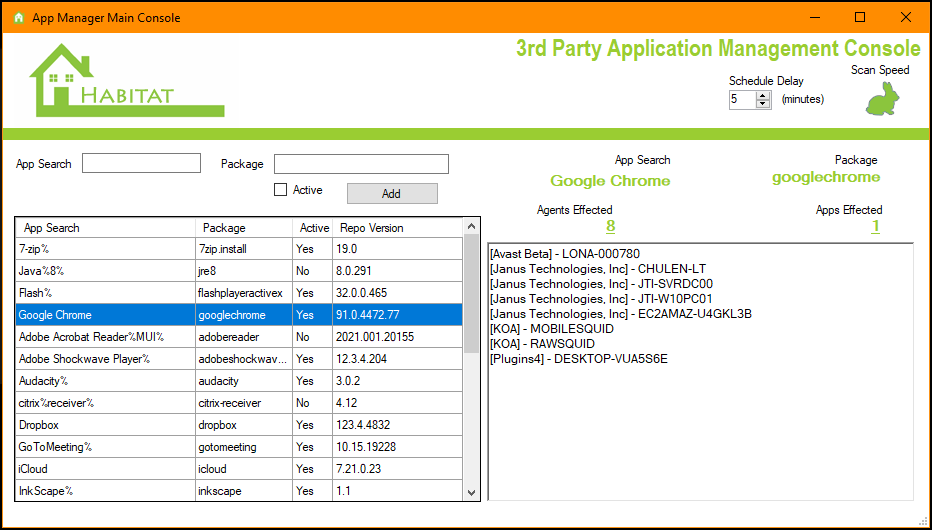
Task: Click the Schedule Delay value field
Action: [742, 99]
